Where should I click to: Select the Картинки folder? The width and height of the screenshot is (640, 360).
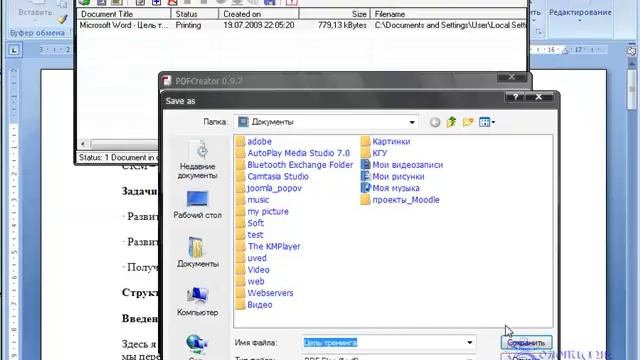pos(386,142)
